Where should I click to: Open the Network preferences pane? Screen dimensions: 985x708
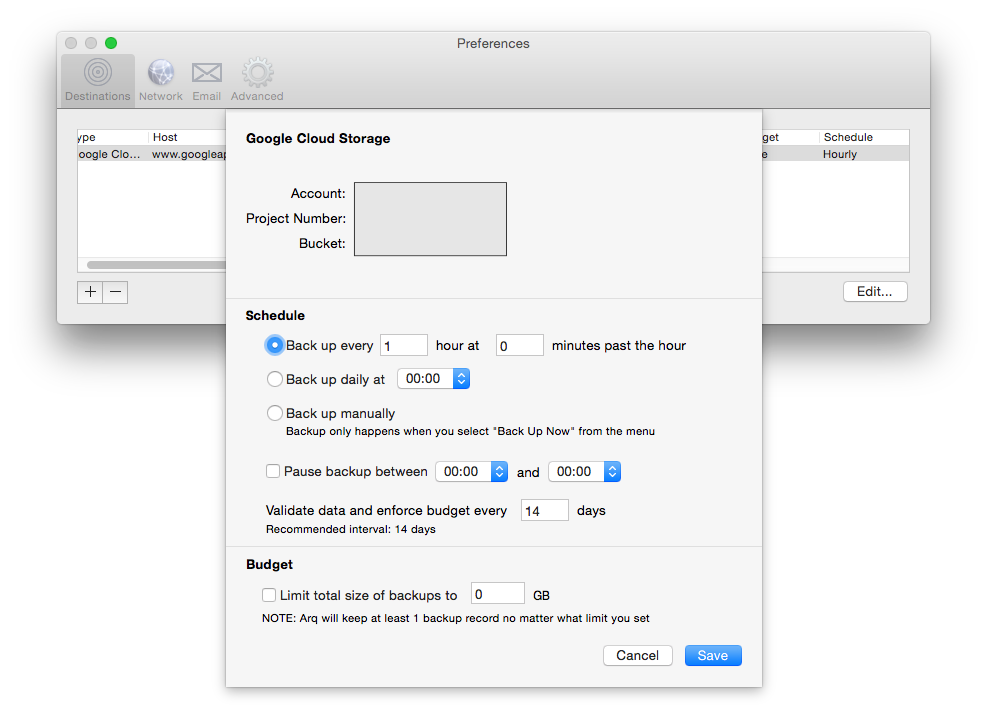pyautogui.click(x=161, y=80)
